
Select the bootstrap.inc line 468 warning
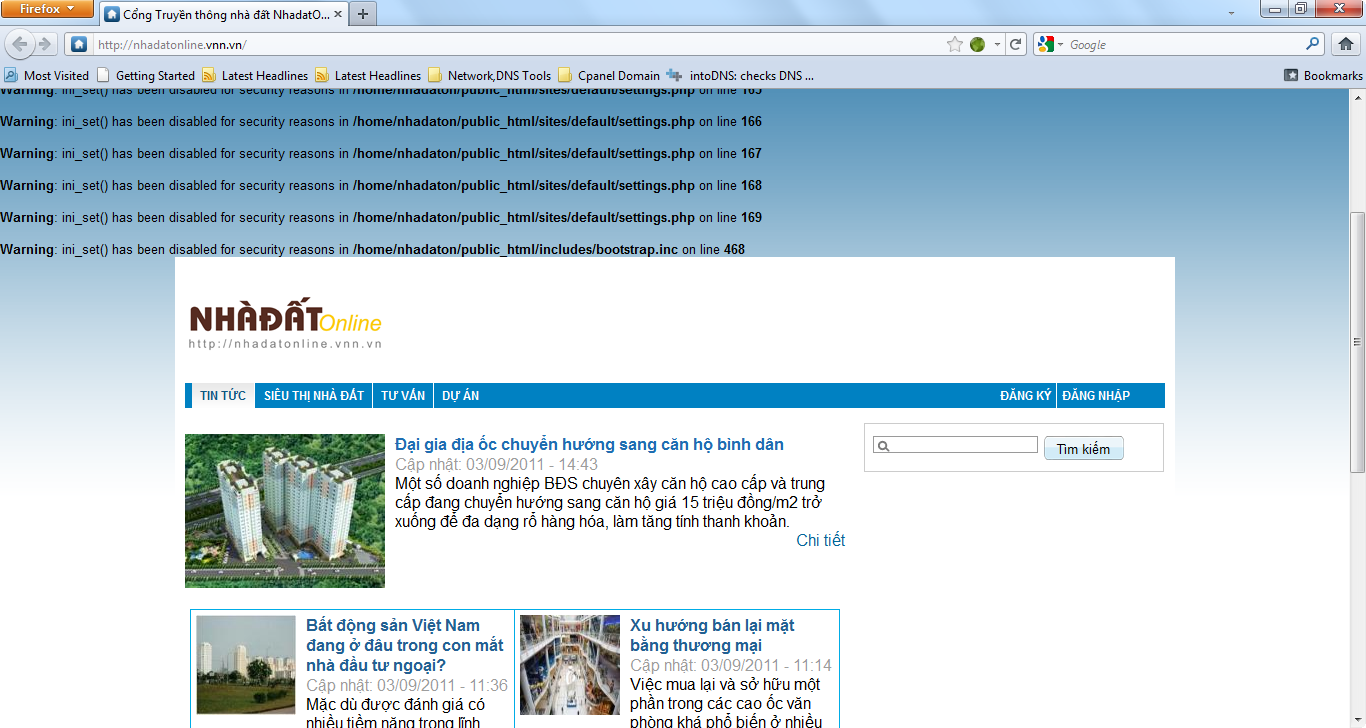[372, 250]
